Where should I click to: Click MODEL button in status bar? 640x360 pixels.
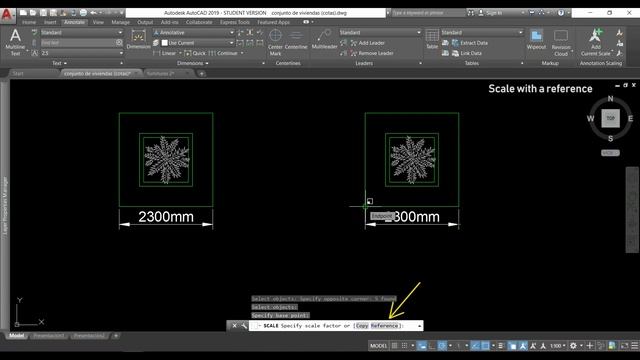pos(378,345)
